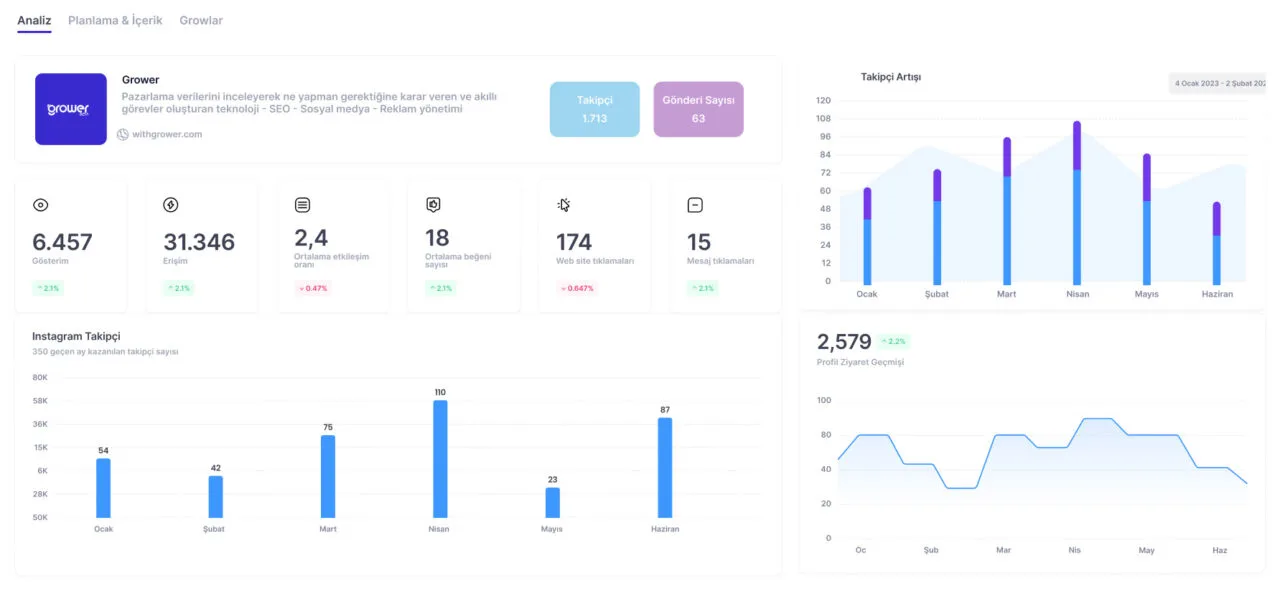
Task: Click the purple Gönderi Sayısı 63 button
Action: click(698, 109)
